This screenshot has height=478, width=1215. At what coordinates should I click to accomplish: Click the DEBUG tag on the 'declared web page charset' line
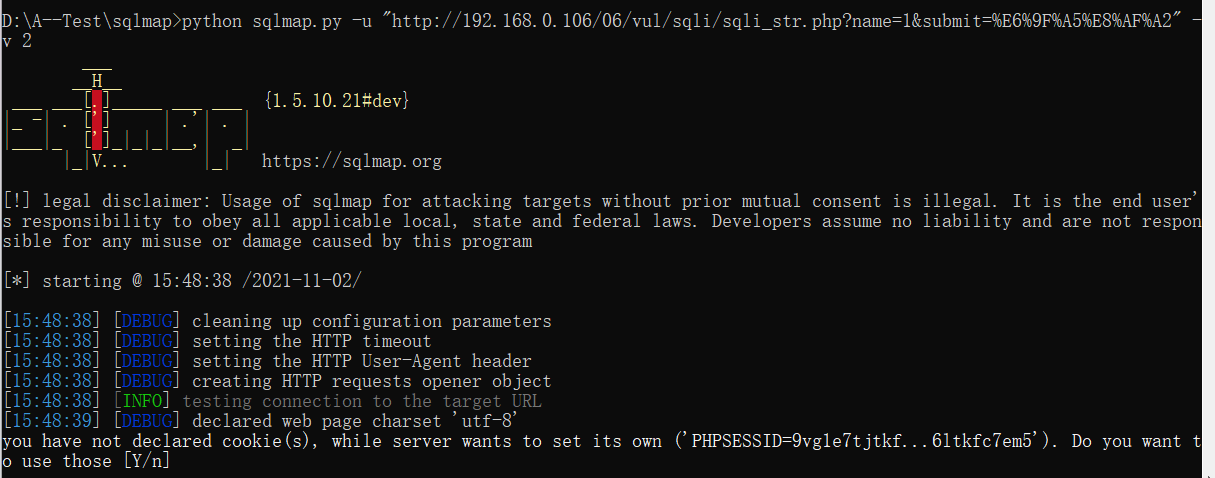pos(146,421)
